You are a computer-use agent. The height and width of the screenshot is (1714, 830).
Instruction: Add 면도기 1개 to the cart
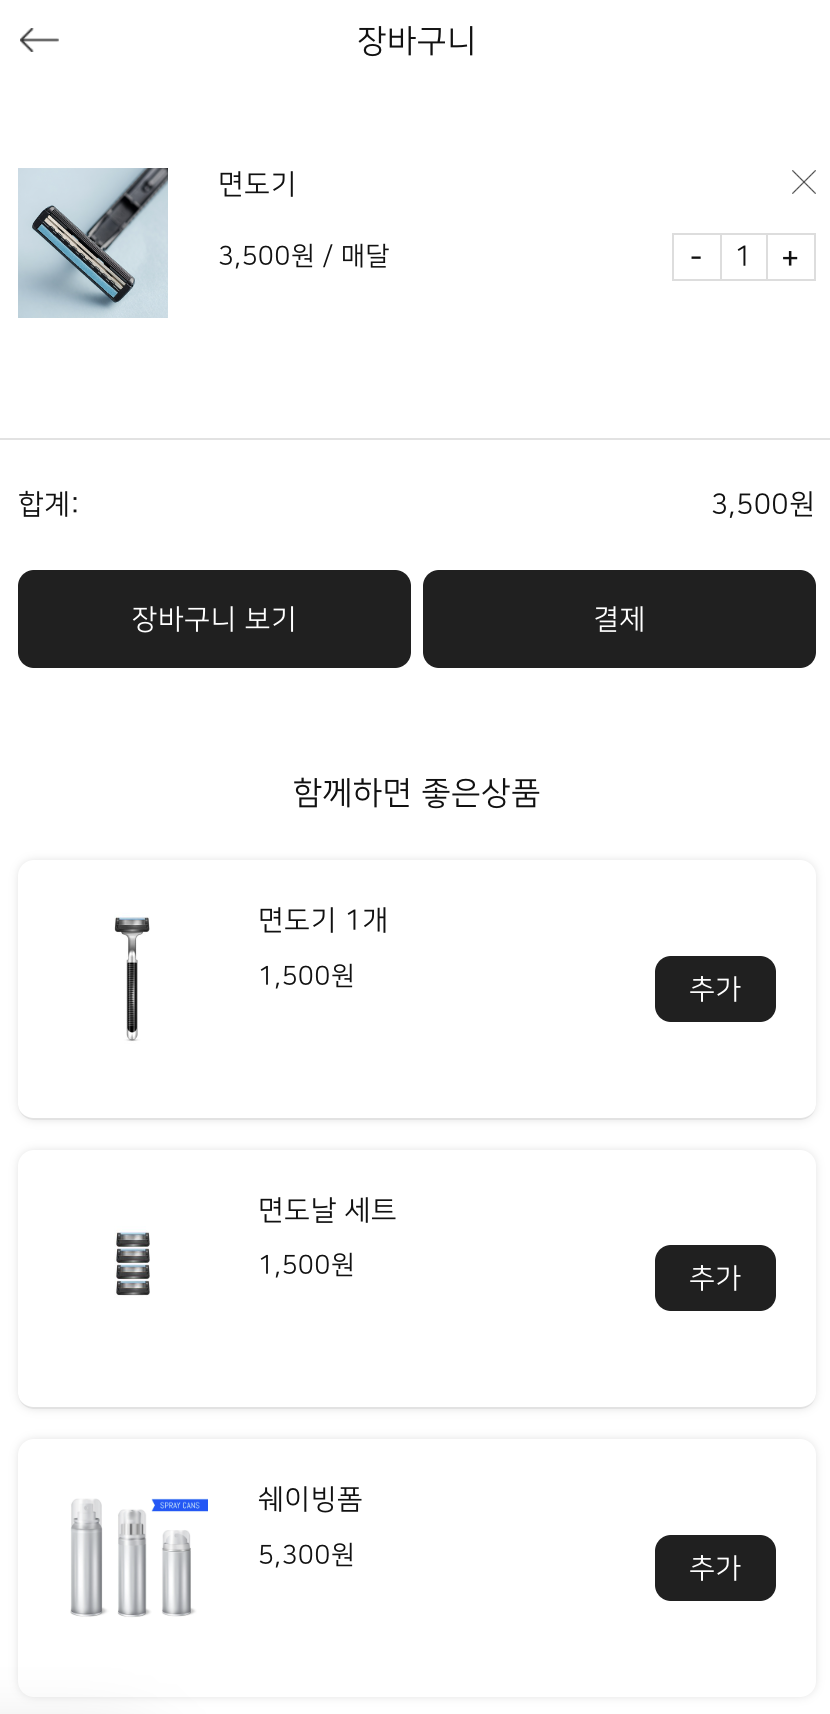[715, 989]
